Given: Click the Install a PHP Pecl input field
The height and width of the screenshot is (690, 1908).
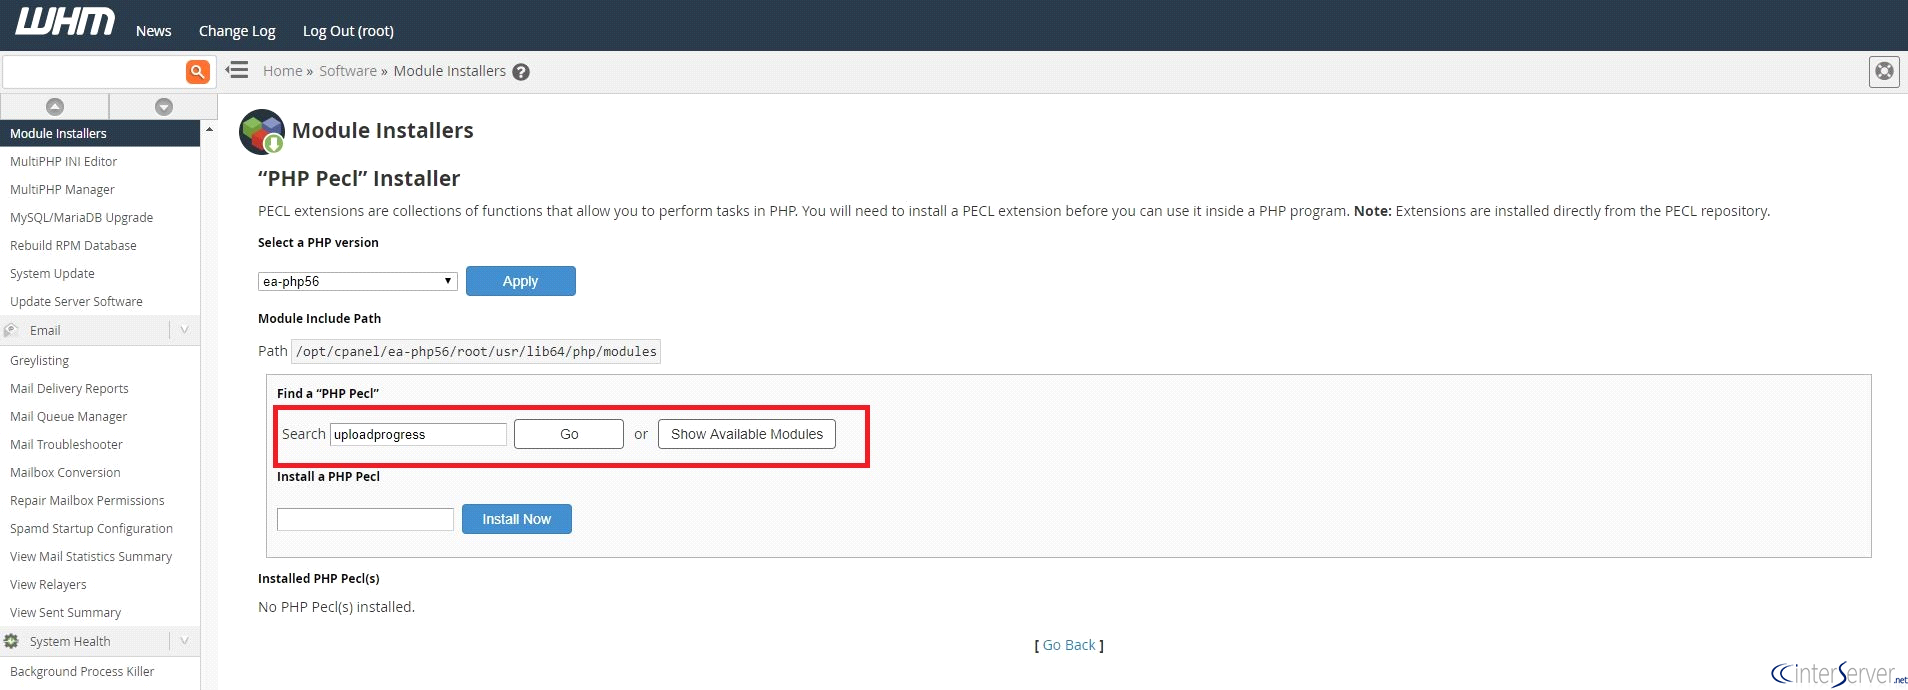Looking at the screenshot, I should (x=365, y=519).
